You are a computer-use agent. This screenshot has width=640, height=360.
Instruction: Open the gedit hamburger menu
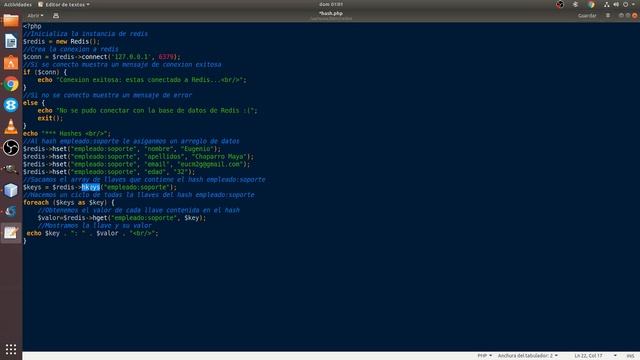608,16
